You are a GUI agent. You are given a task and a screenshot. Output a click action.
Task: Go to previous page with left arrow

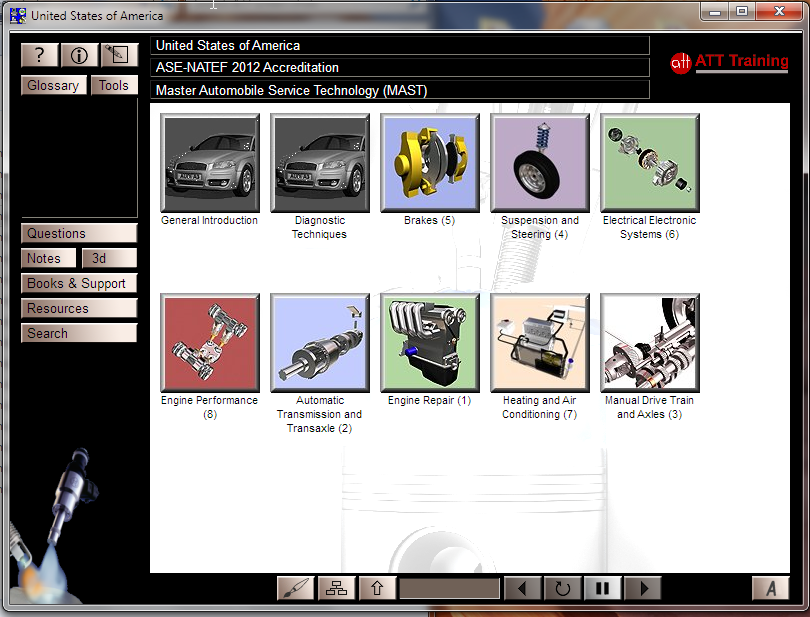click(x=522, y=588)
